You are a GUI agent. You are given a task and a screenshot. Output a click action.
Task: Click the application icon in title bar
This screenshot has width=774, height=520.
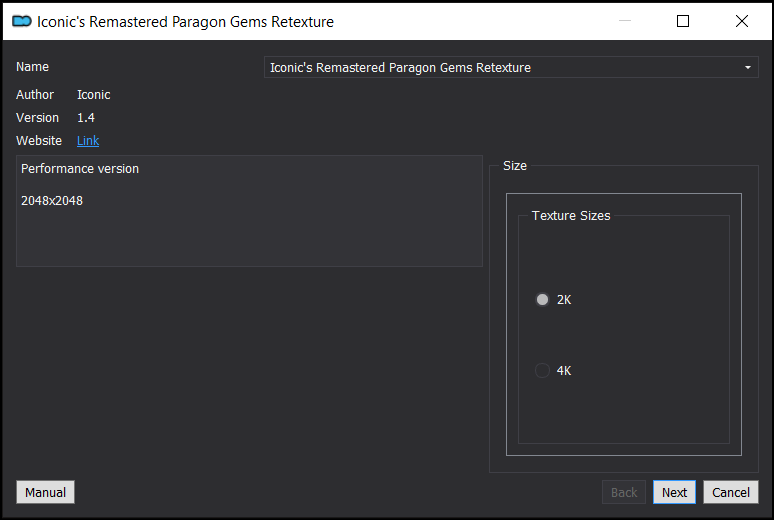click(22, 21)
